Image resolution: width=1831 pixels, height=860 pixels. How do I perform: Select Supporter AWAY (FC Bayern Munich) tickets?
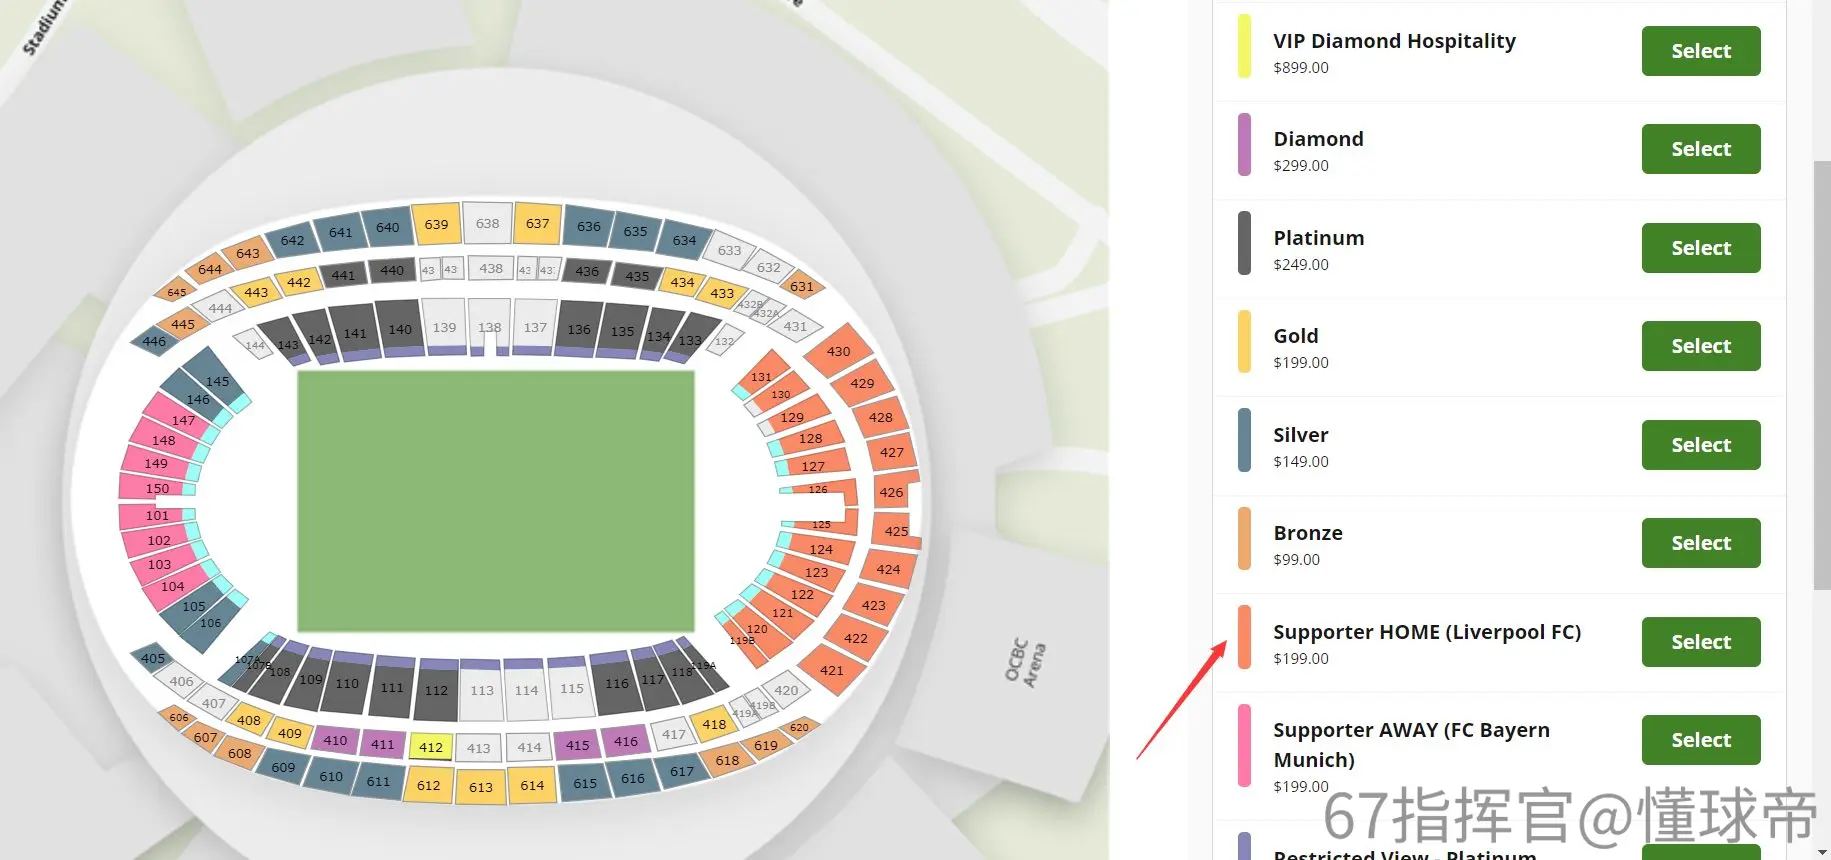pos(1700,740)
